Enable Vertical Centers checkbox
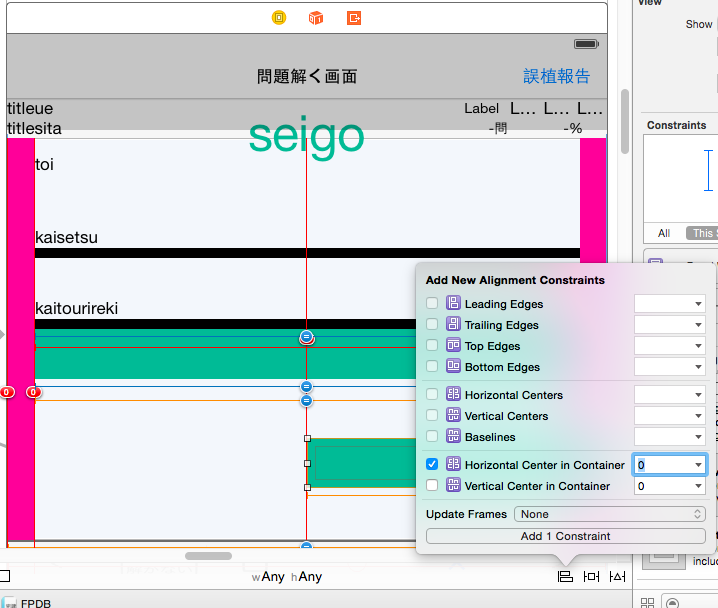718x608 pixels. coord(432,415)
